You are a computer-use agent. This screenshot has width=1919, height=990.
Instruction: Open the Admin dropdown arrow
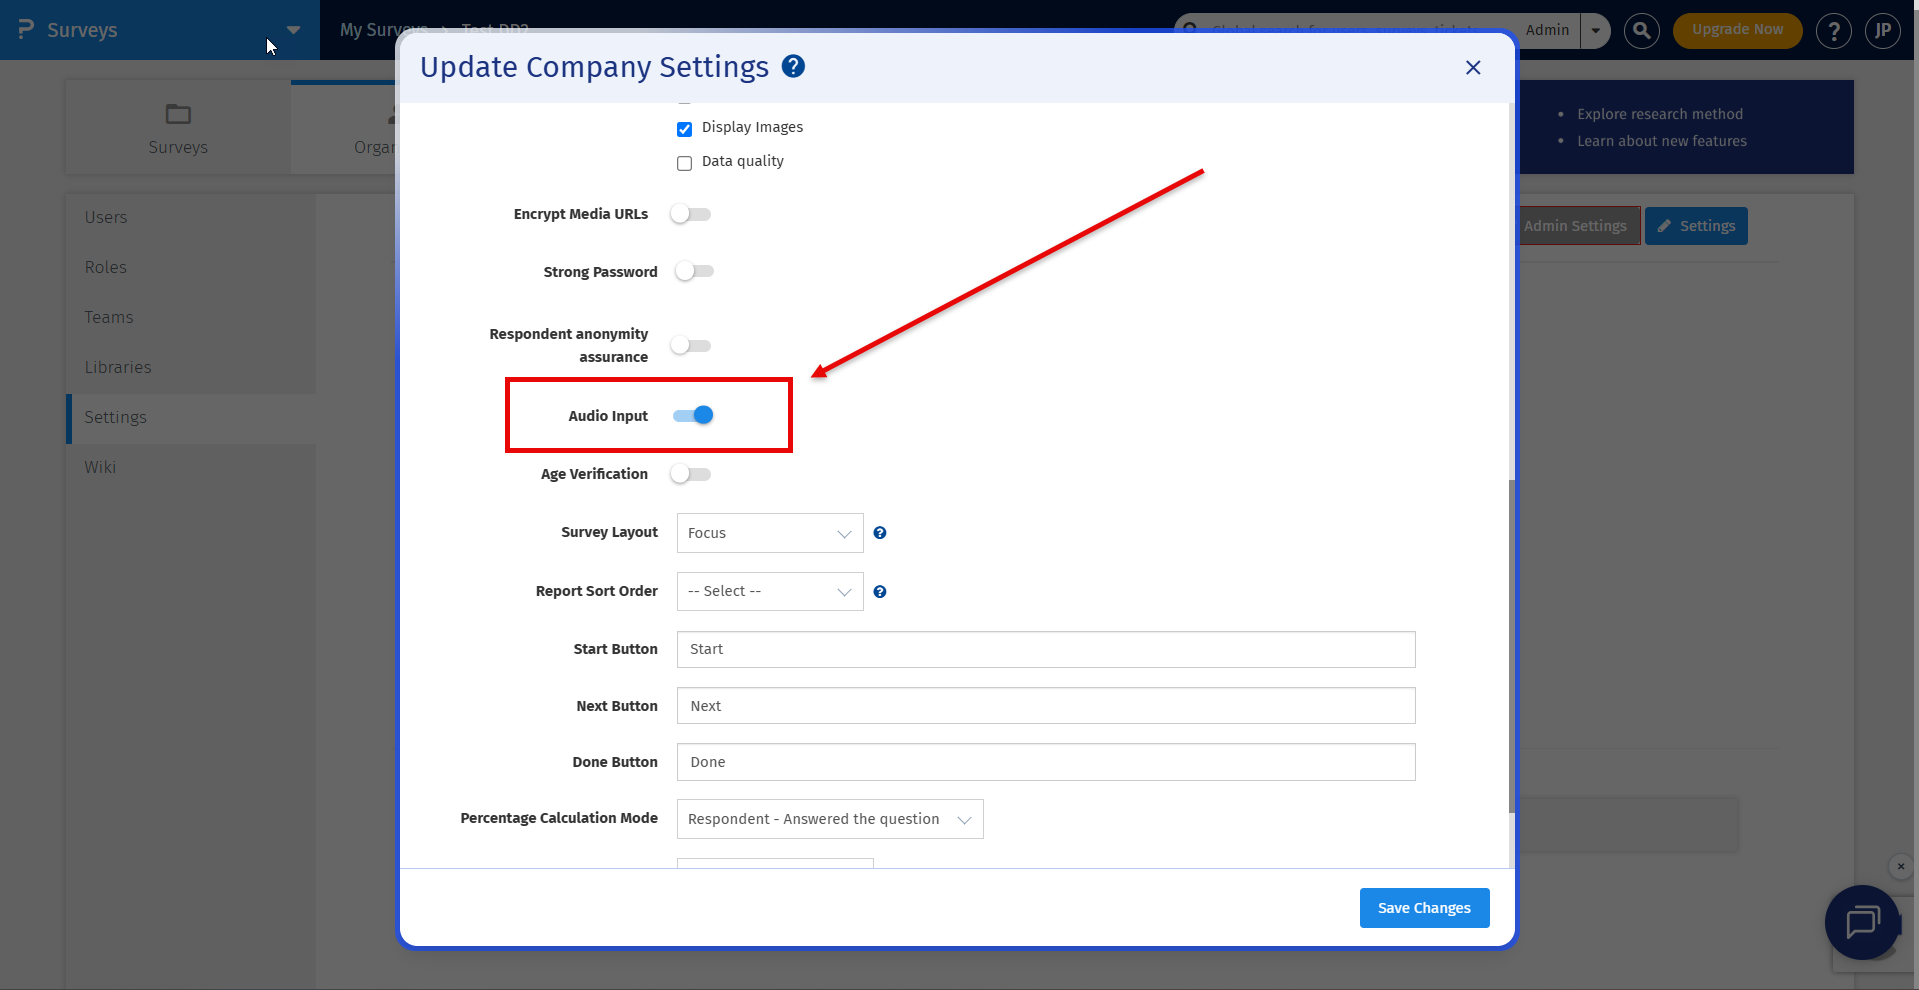[1596, 30]
